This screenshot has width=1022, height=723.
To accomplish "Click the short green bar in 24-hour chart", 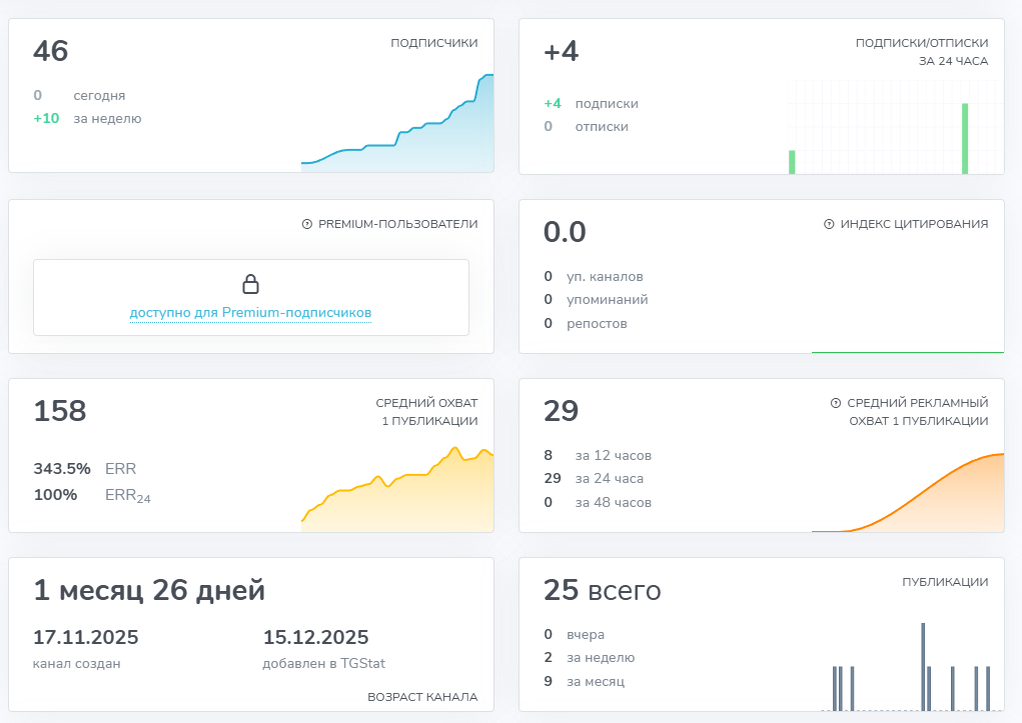I will coord(792,162).
